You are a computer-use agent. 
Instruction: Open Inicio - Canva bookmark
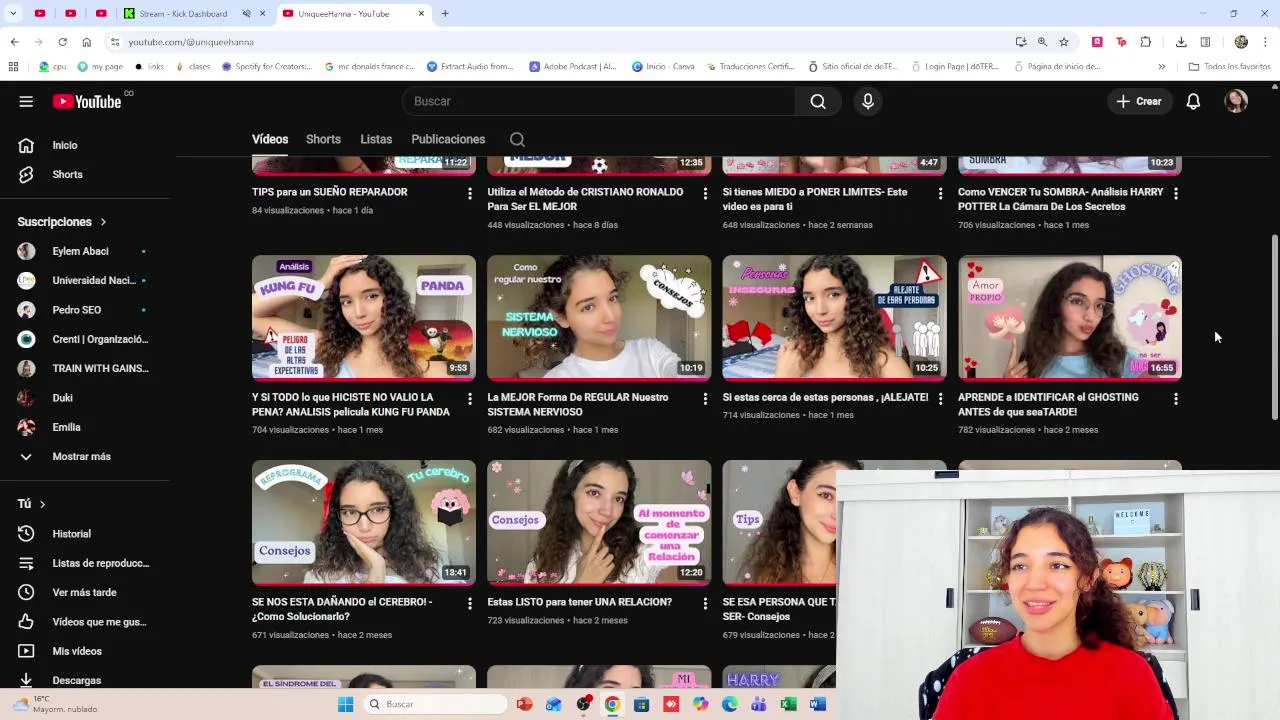coord(662,67)
